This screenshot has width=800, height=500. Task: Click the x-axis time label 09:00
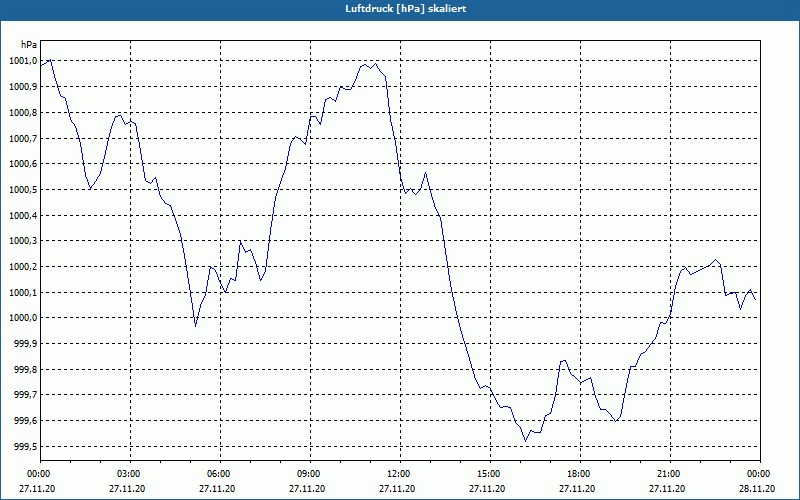tap(310, 474)
